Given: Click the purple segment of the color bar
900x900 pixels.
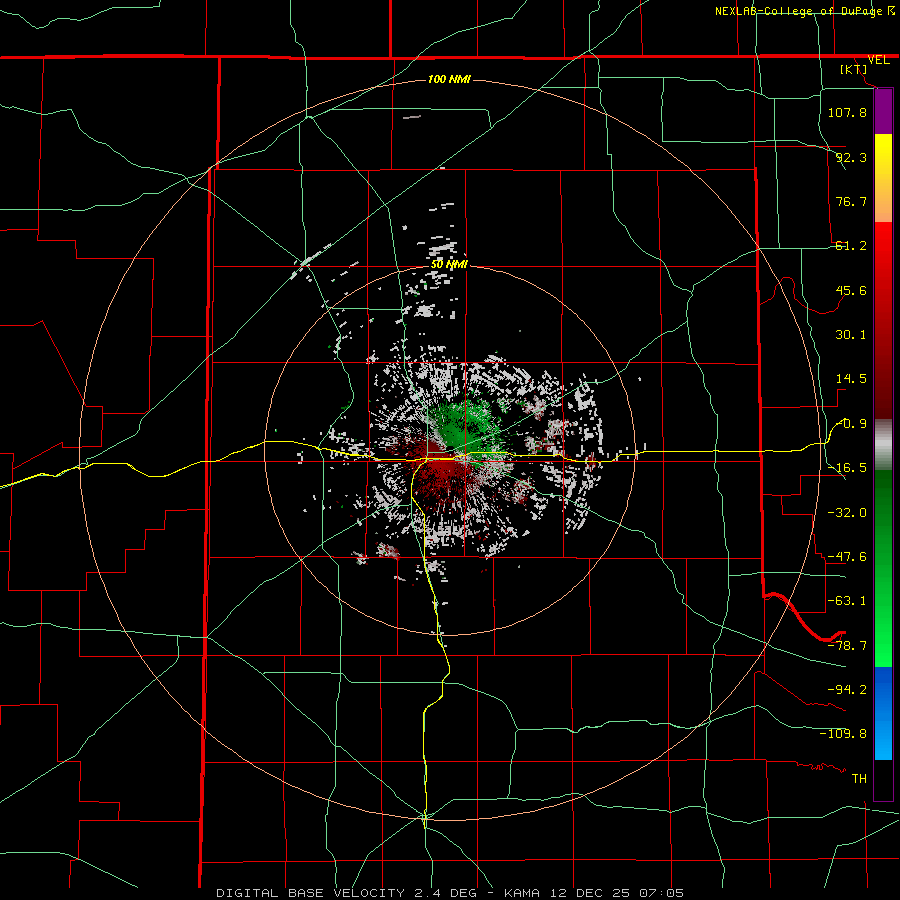Looking at the screenshot, I should 883,112.
